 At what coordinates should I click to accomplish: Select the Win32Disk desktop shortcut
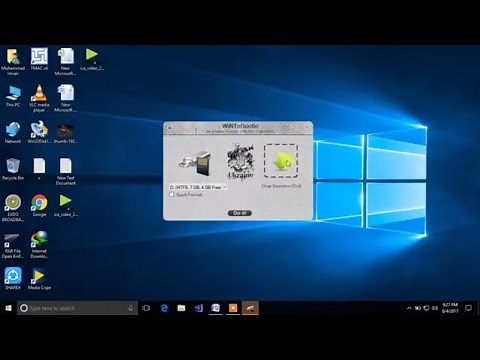coord(39,133)
